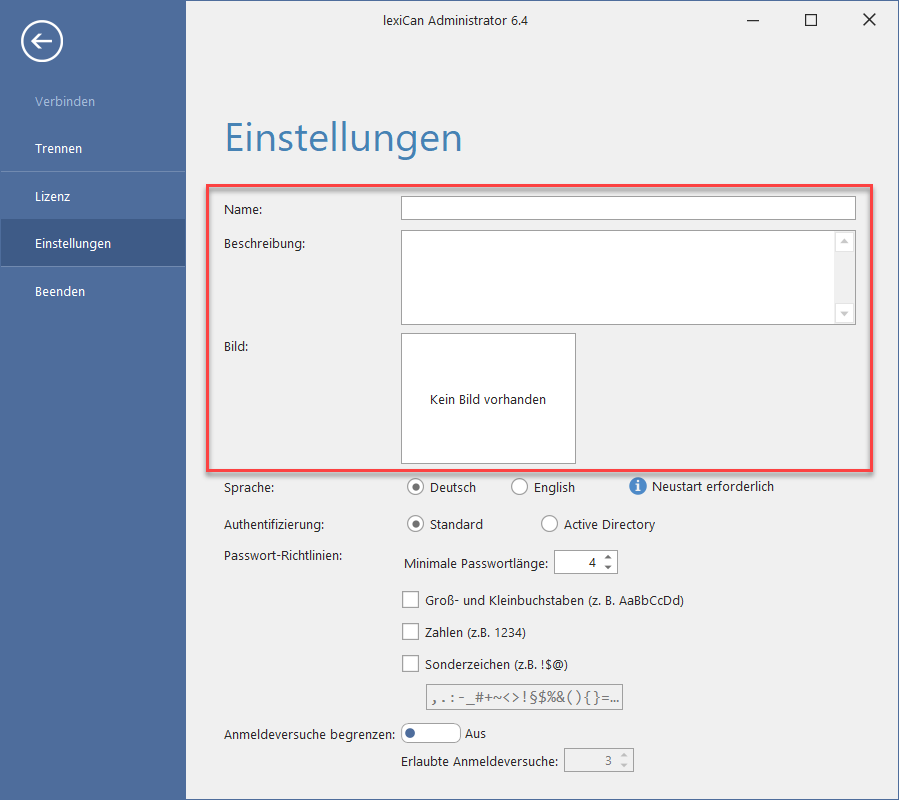This screenshot has width=899, height=800.
Task: Select the Deutsch language radio button
Action: tap(416, 487)
